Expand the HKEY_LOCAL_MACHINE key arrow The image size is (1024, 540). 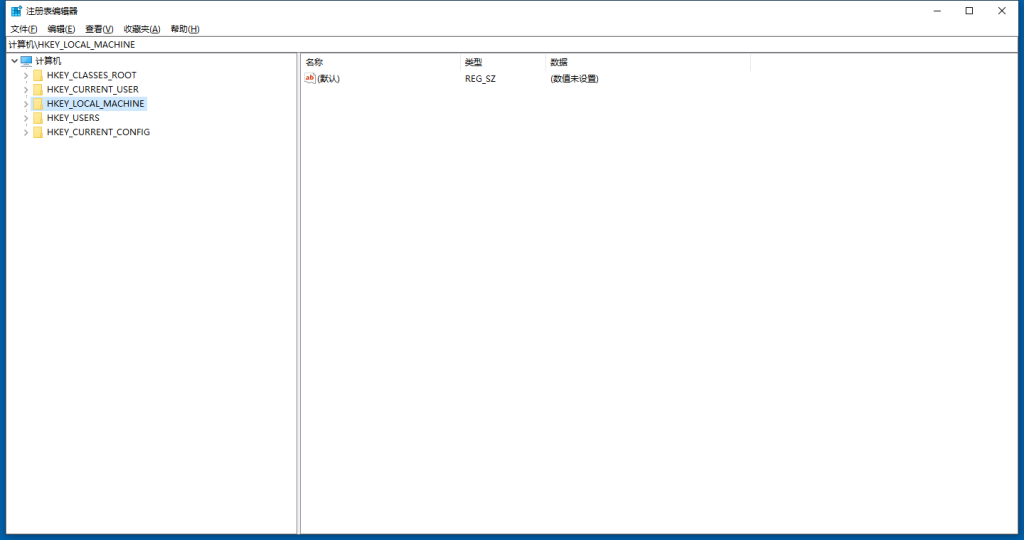pyautogui.click(x=26, y=104)
